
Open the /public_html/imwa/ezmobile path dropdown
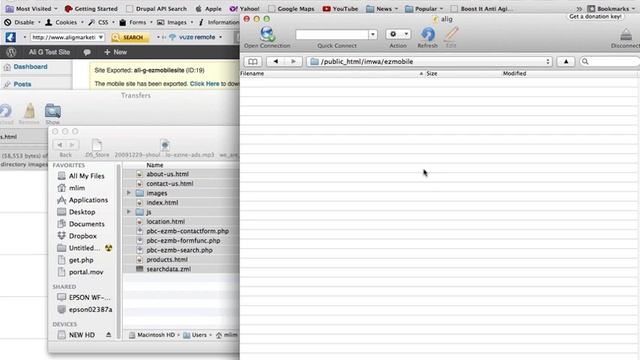pos(429,62)
